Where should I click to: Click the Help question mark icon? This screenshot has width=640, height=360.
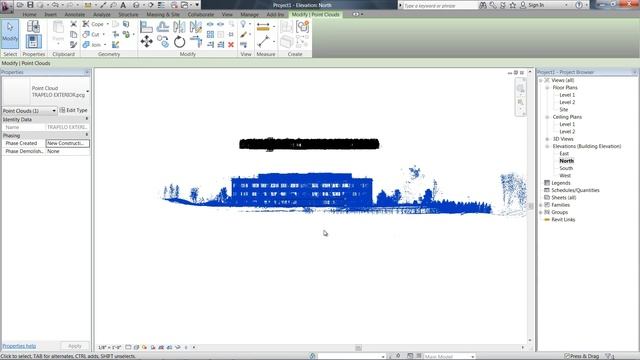pyautogui.click(x=579, y=5)
